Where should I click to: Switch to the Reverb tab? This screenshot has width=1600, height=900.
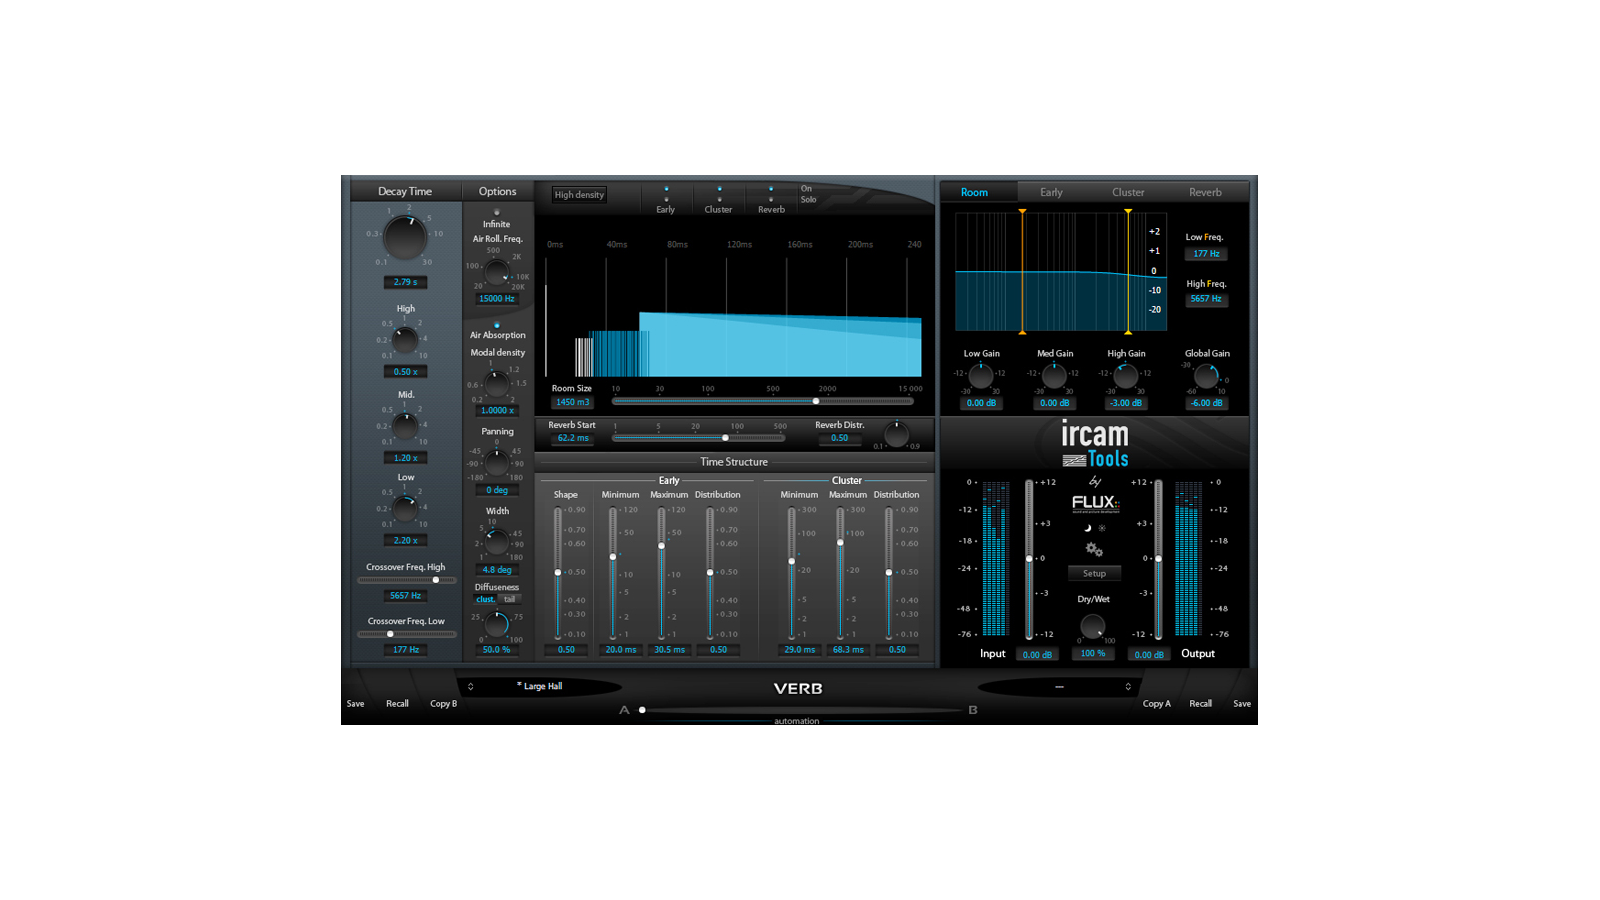[x=1205, y=192]
